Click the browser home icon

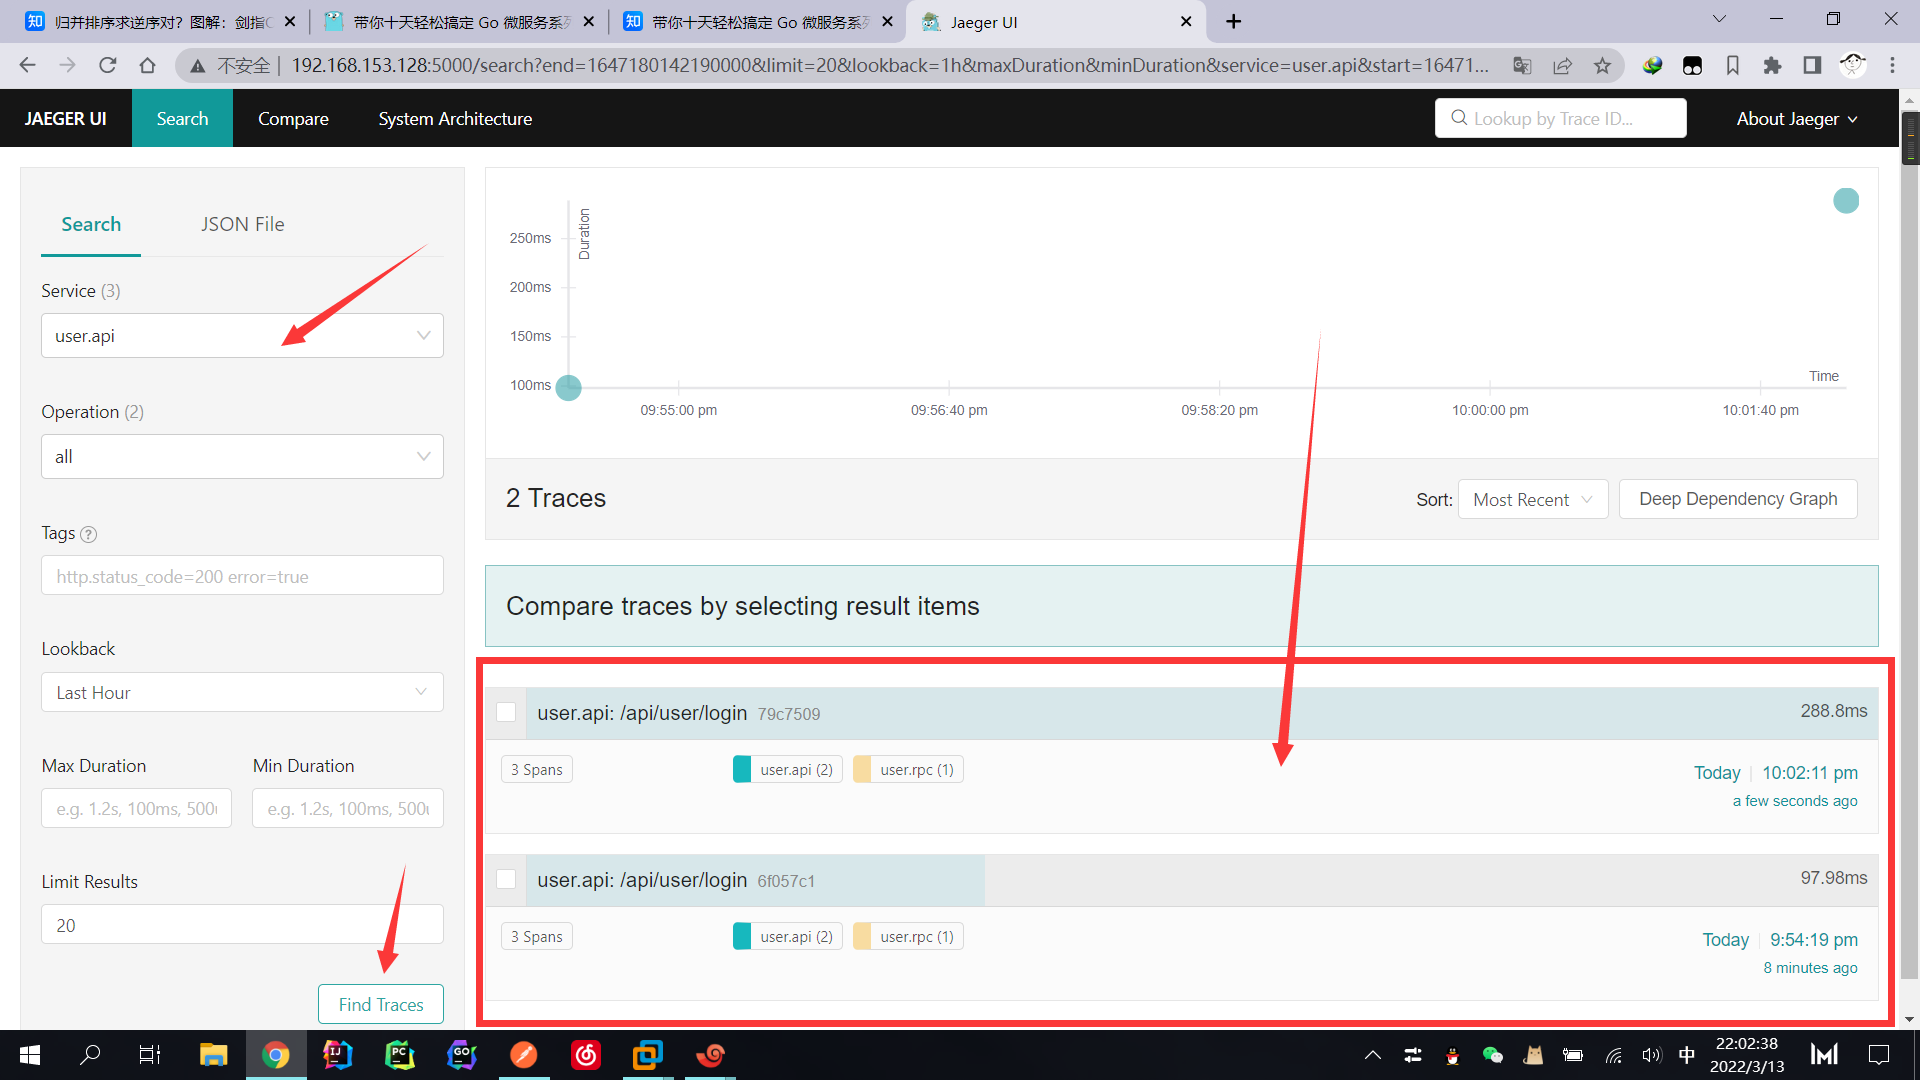147,66
